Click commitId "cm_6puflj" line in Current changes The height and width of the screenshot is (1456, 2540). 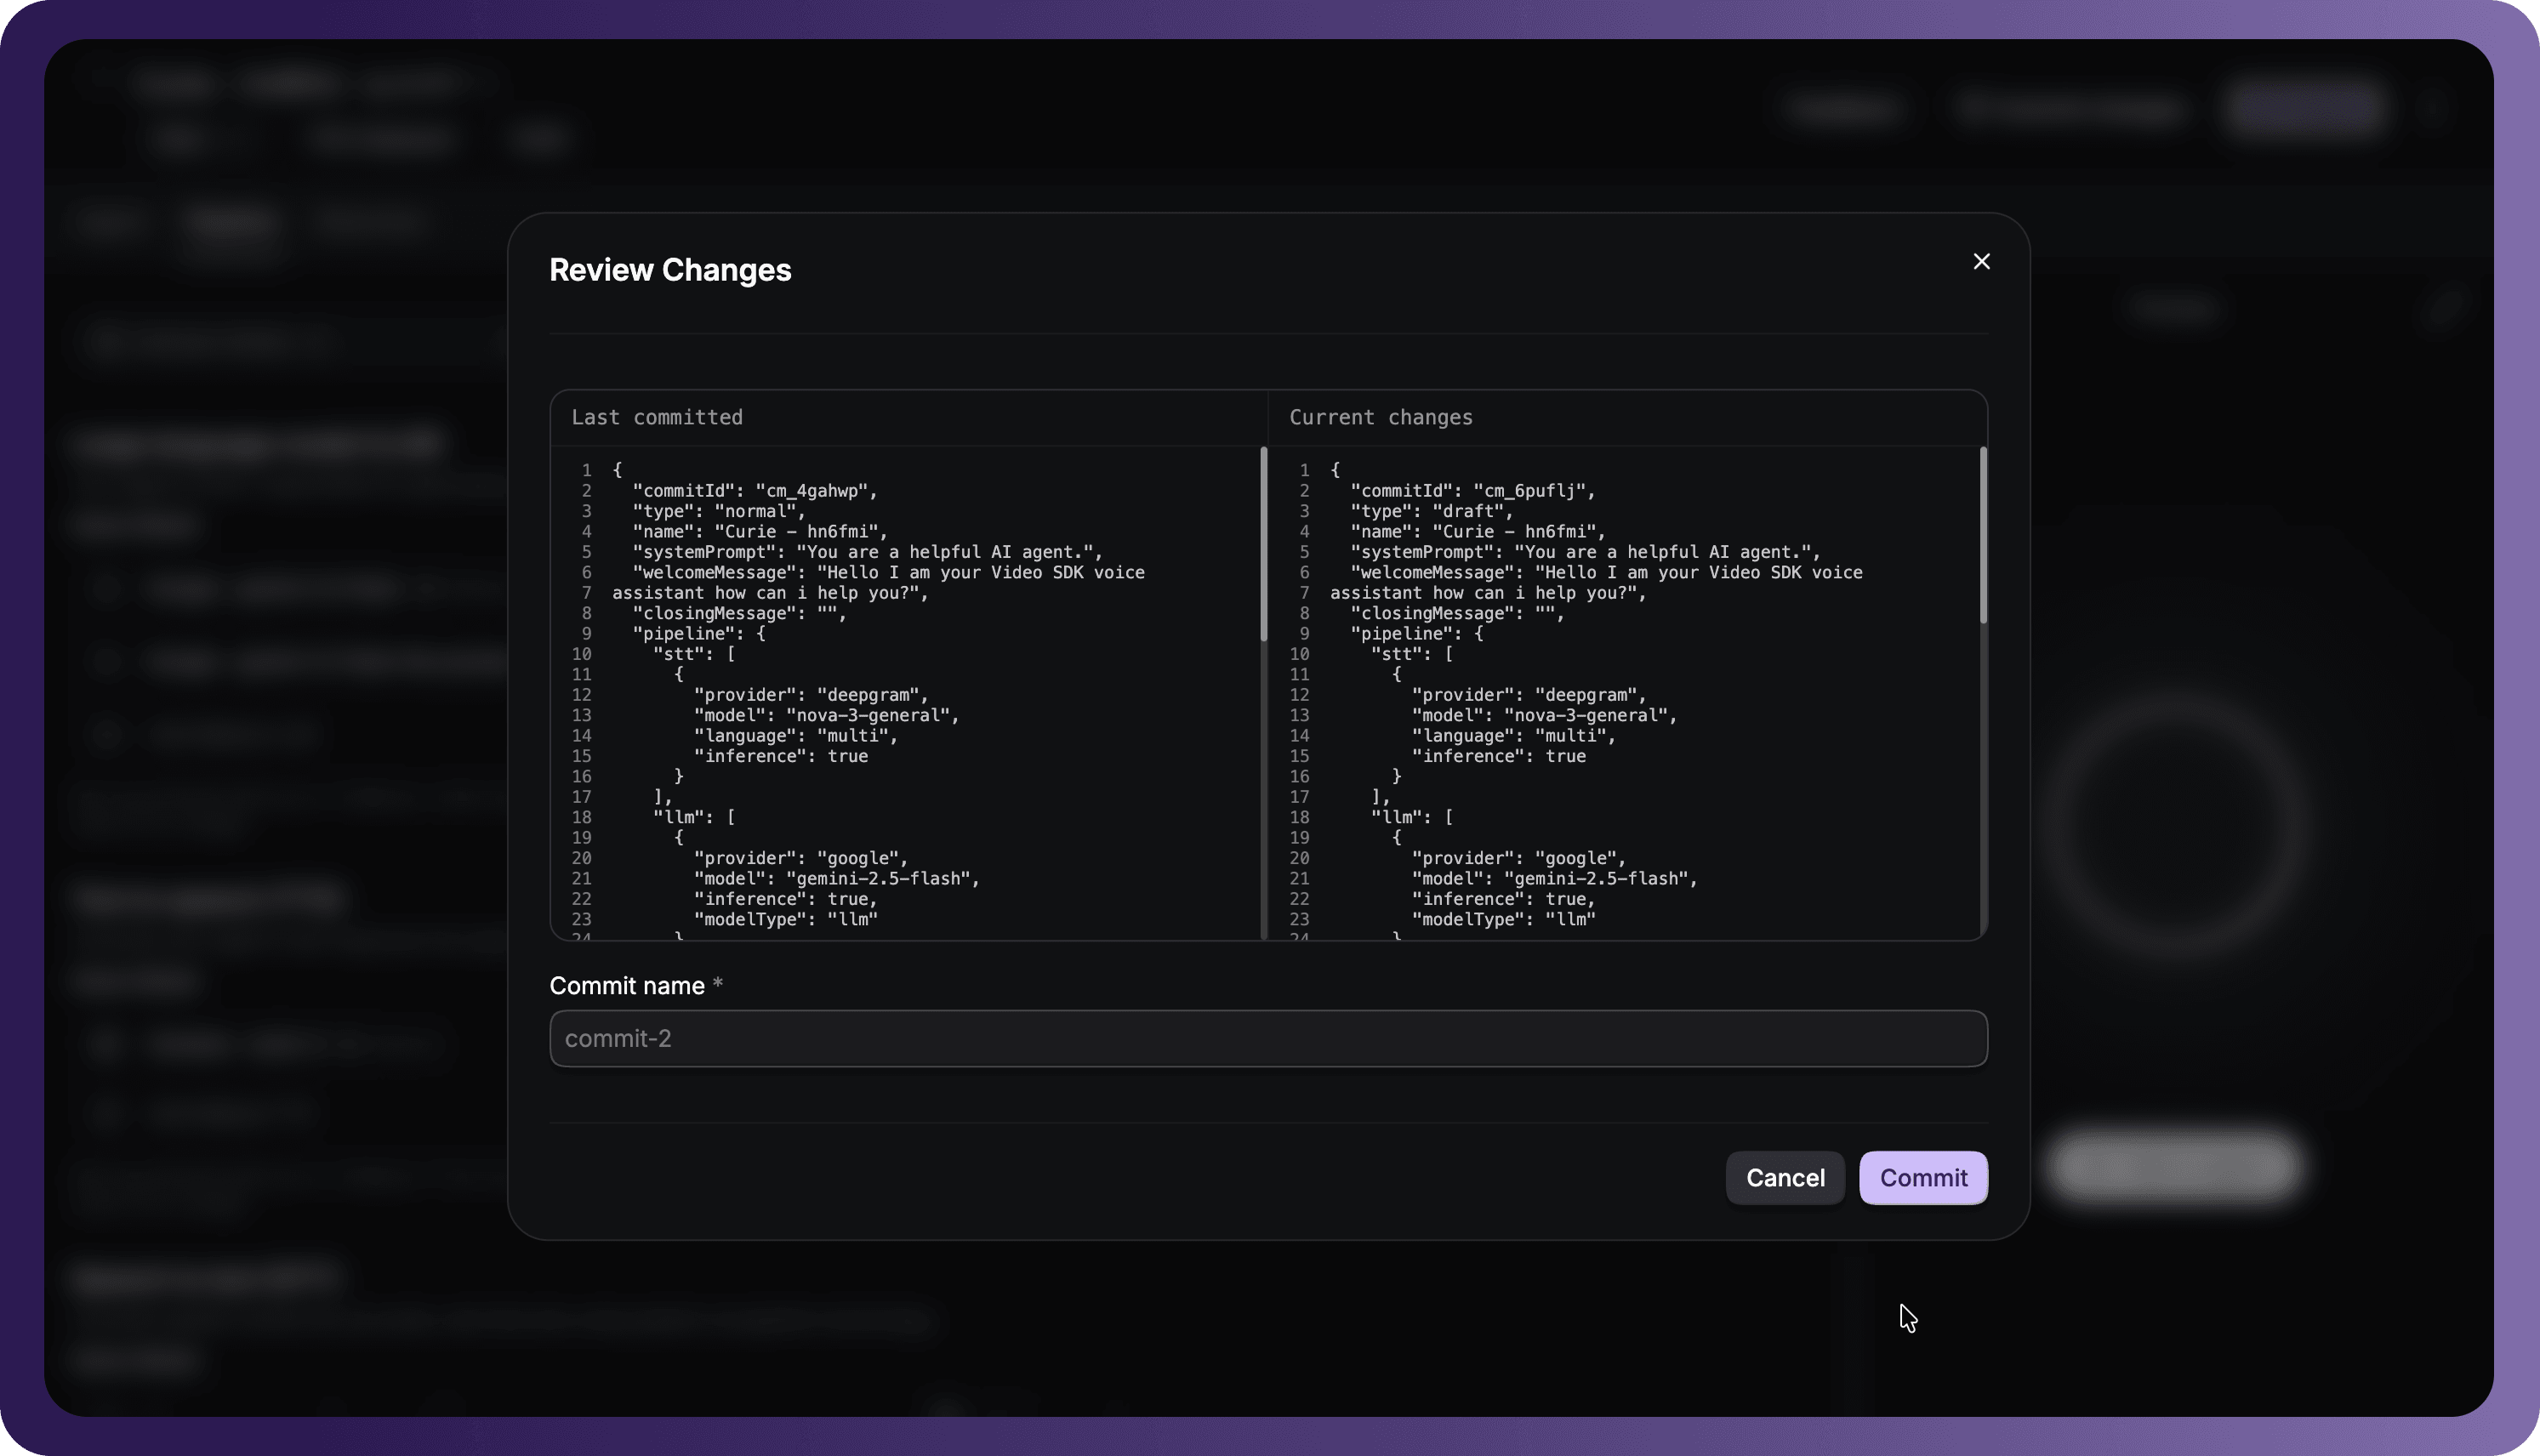pos(1473,491)
